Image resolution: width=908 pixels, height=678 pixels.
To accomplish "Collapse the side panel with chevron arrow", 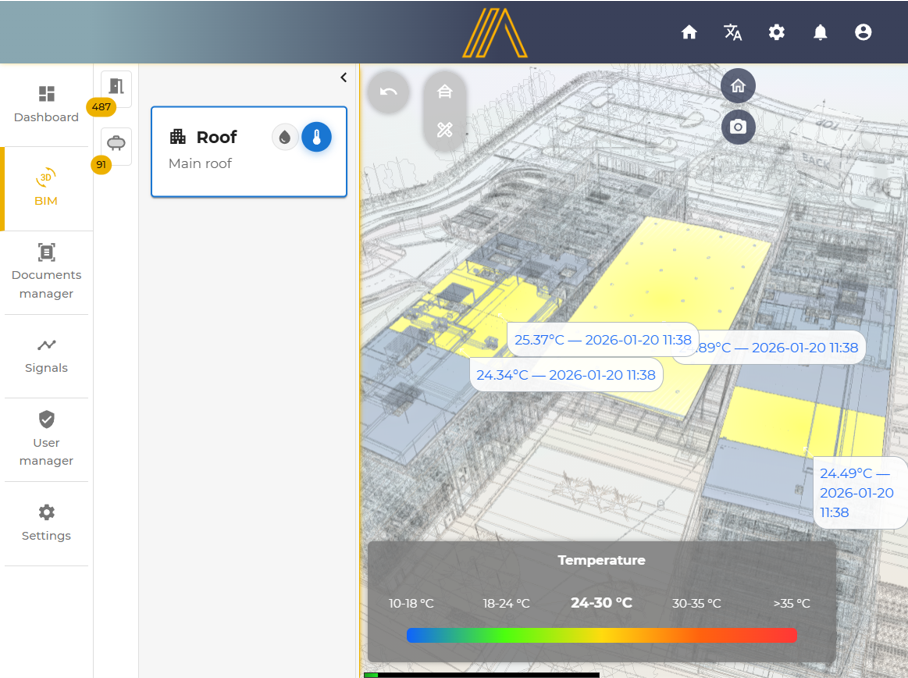I will coord(343,77).
